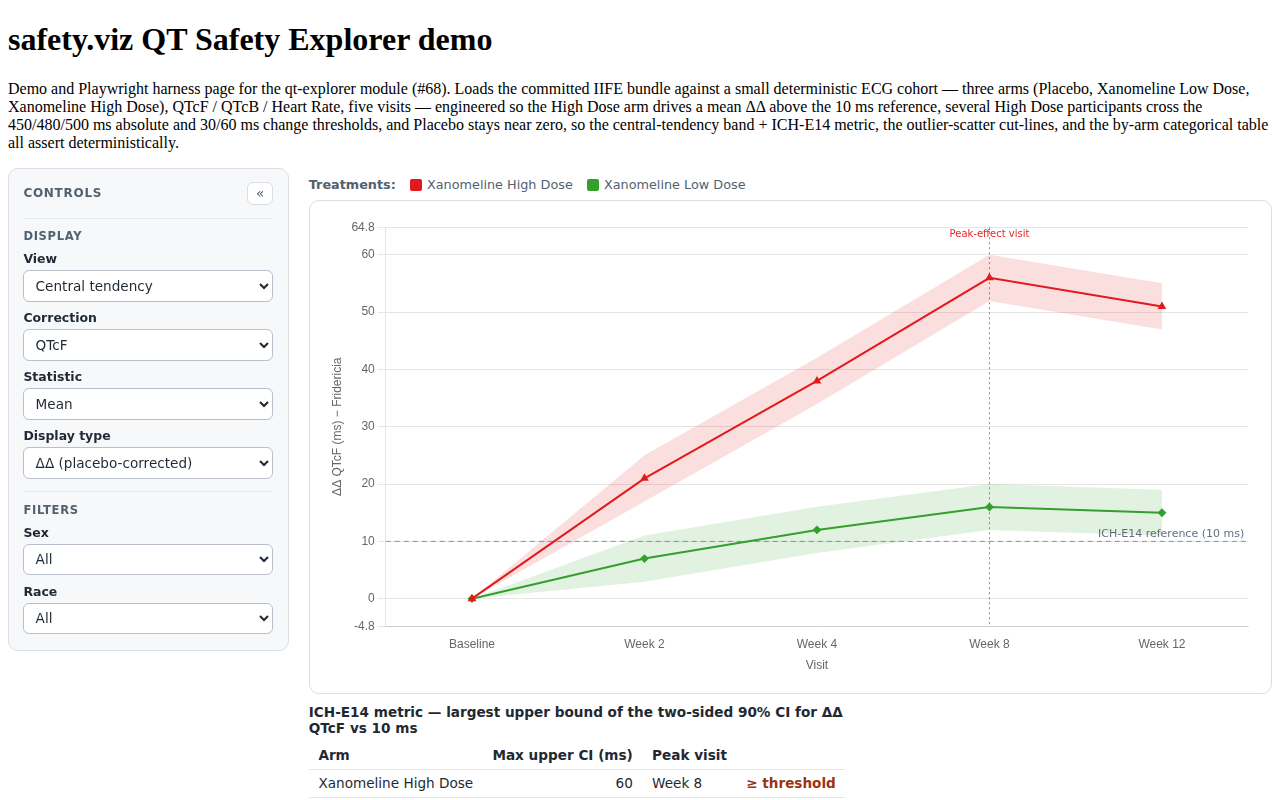Screen dimensions: 1280x800
Task: Click the DISPLAY section heading
Action: point(53,236)
